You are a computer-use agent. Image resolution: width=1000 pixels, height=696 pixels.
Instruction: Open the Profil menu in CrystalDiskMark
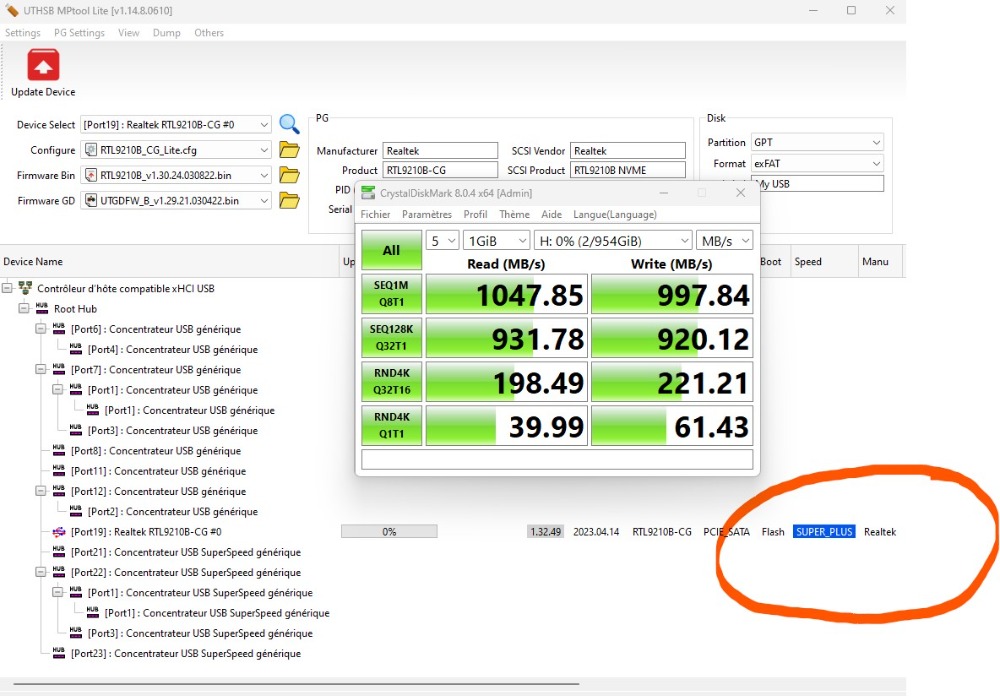click(475, 214)
